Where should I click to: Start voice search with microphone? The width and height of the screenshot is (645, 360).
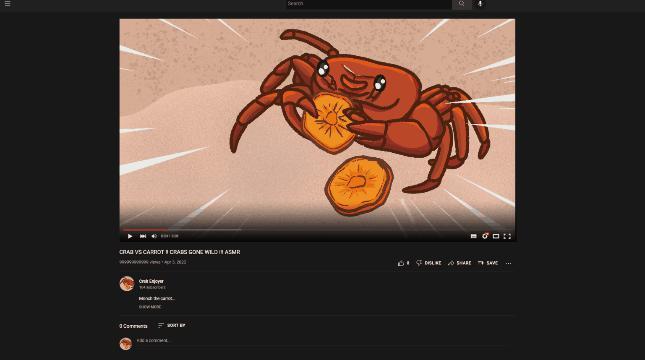[x=480, y=4]
